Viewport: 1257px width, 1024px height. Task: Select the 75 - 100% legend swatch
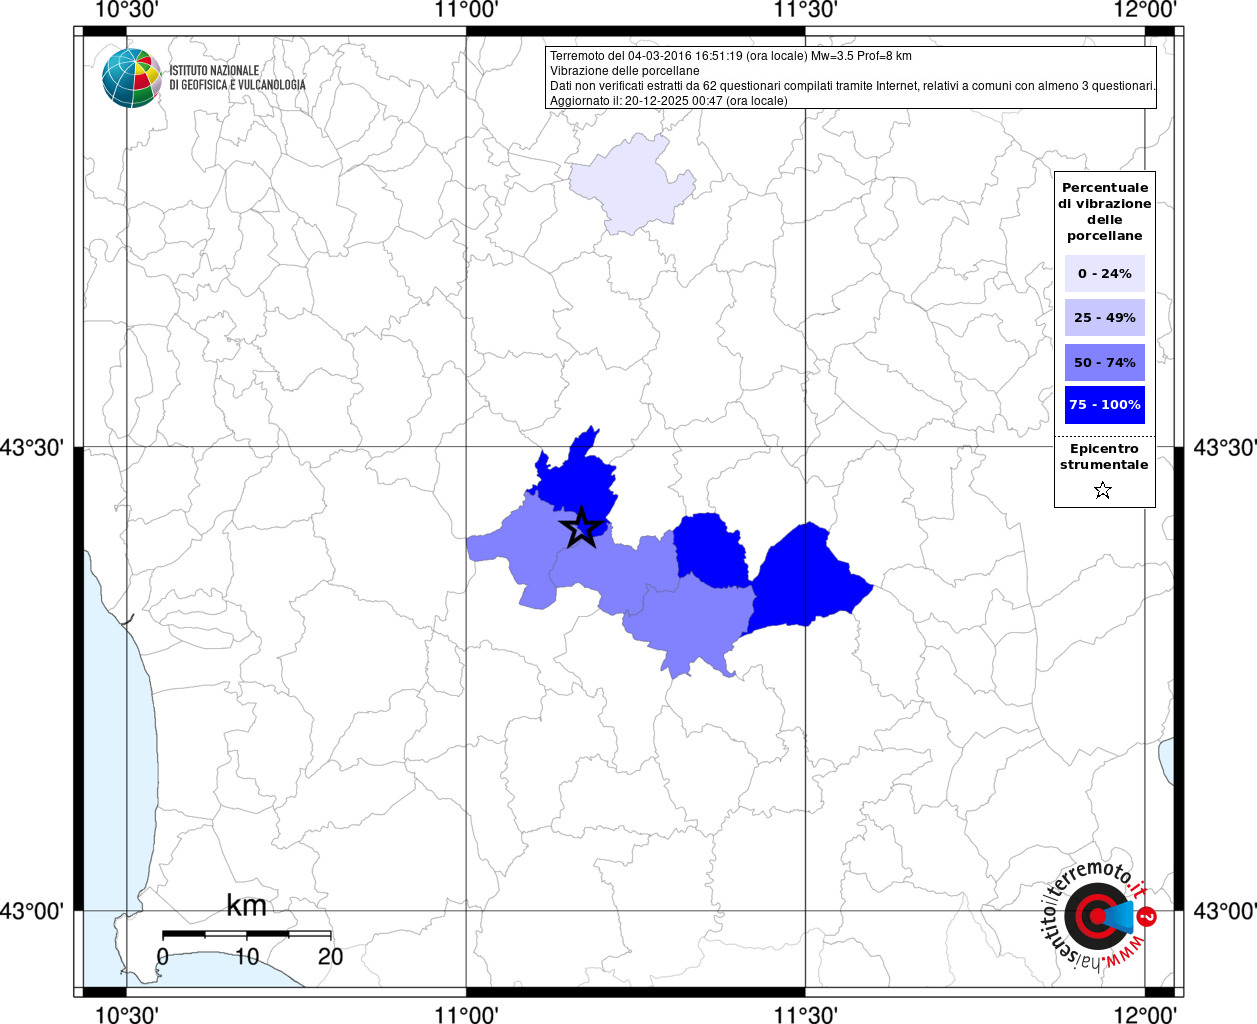(x=1104, y=405)
